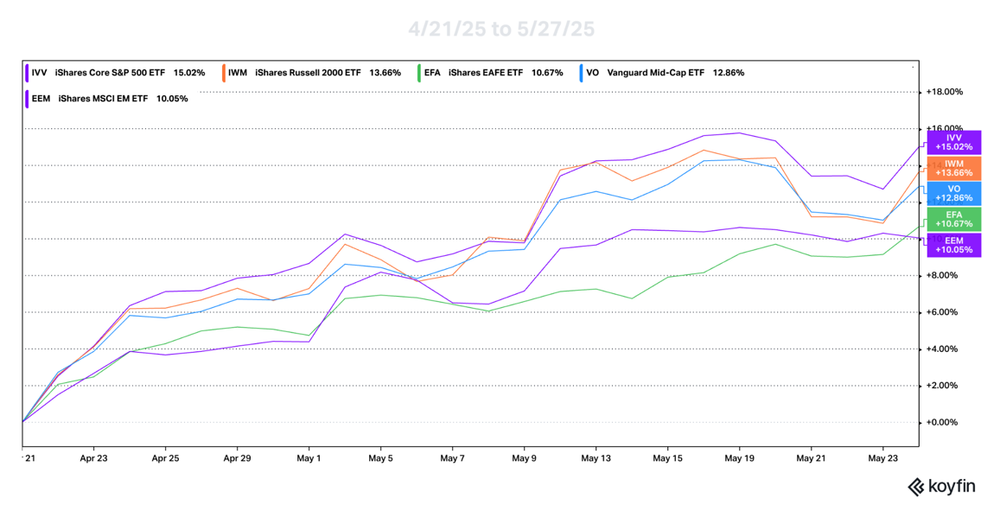Image resolution: width=1000 pixels, height=513 pixels.
Task: Select the EEM ticker in the legend
Action: coord(41,99)
